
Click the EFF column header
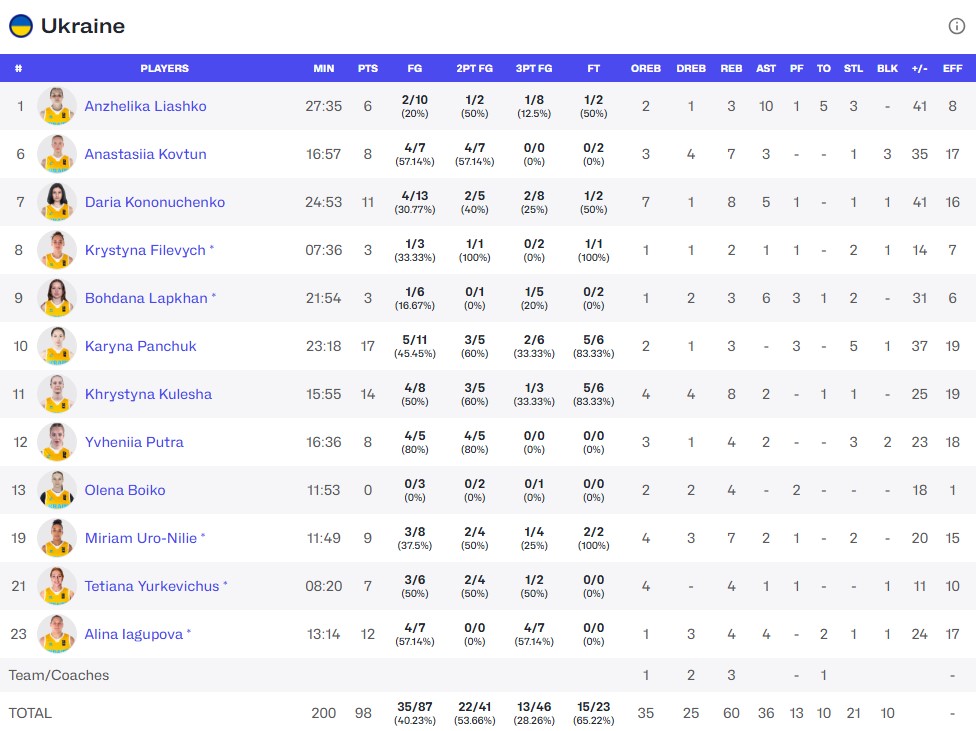(x=952, y=69)
